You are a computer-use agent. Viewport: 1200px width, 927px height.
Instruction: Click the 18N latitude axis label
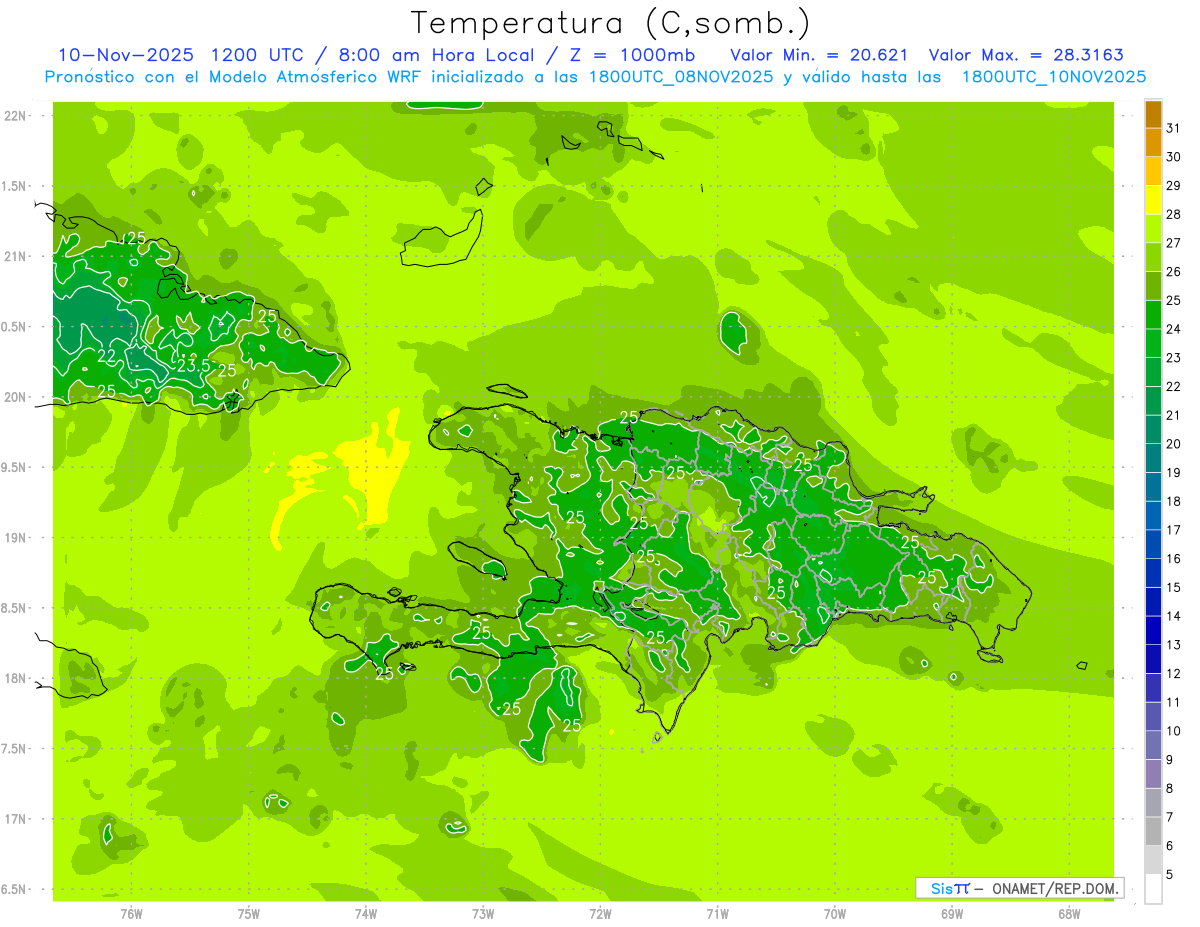(x=17, y=678)
